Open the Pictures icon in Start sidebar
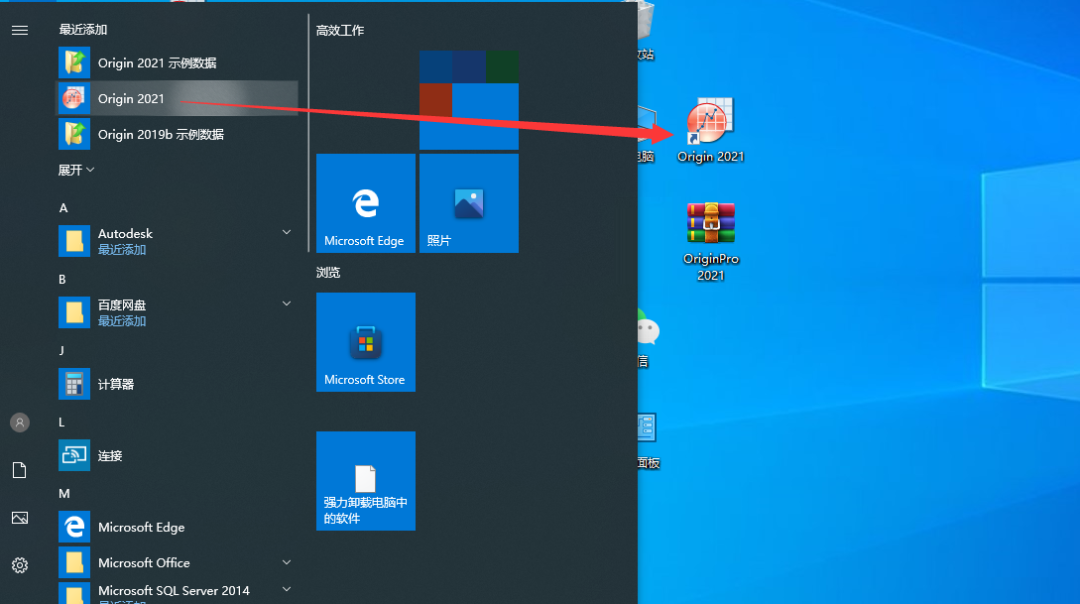This screenshot has width=1080, height=604. pyautogui.click(x=19, y=518)
